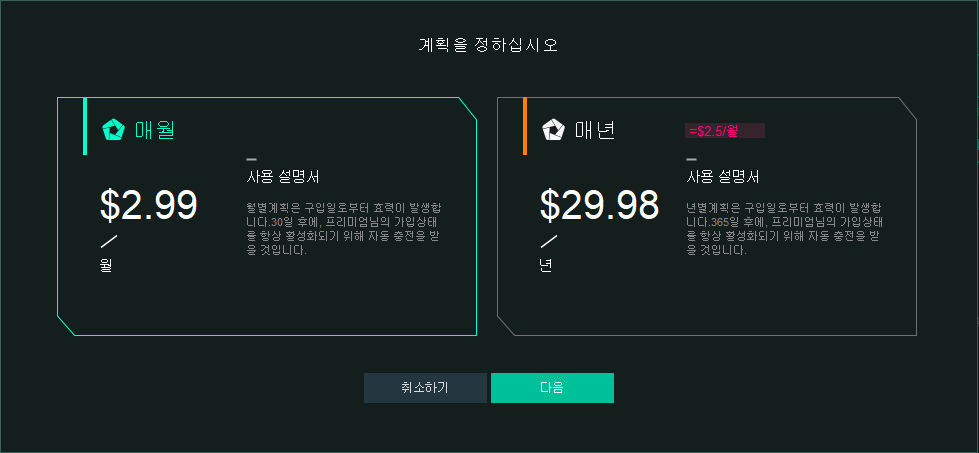This screenshot has width=979, height=453.
Task: Choose the $29.98 yearly price
Action: point(599,205)
